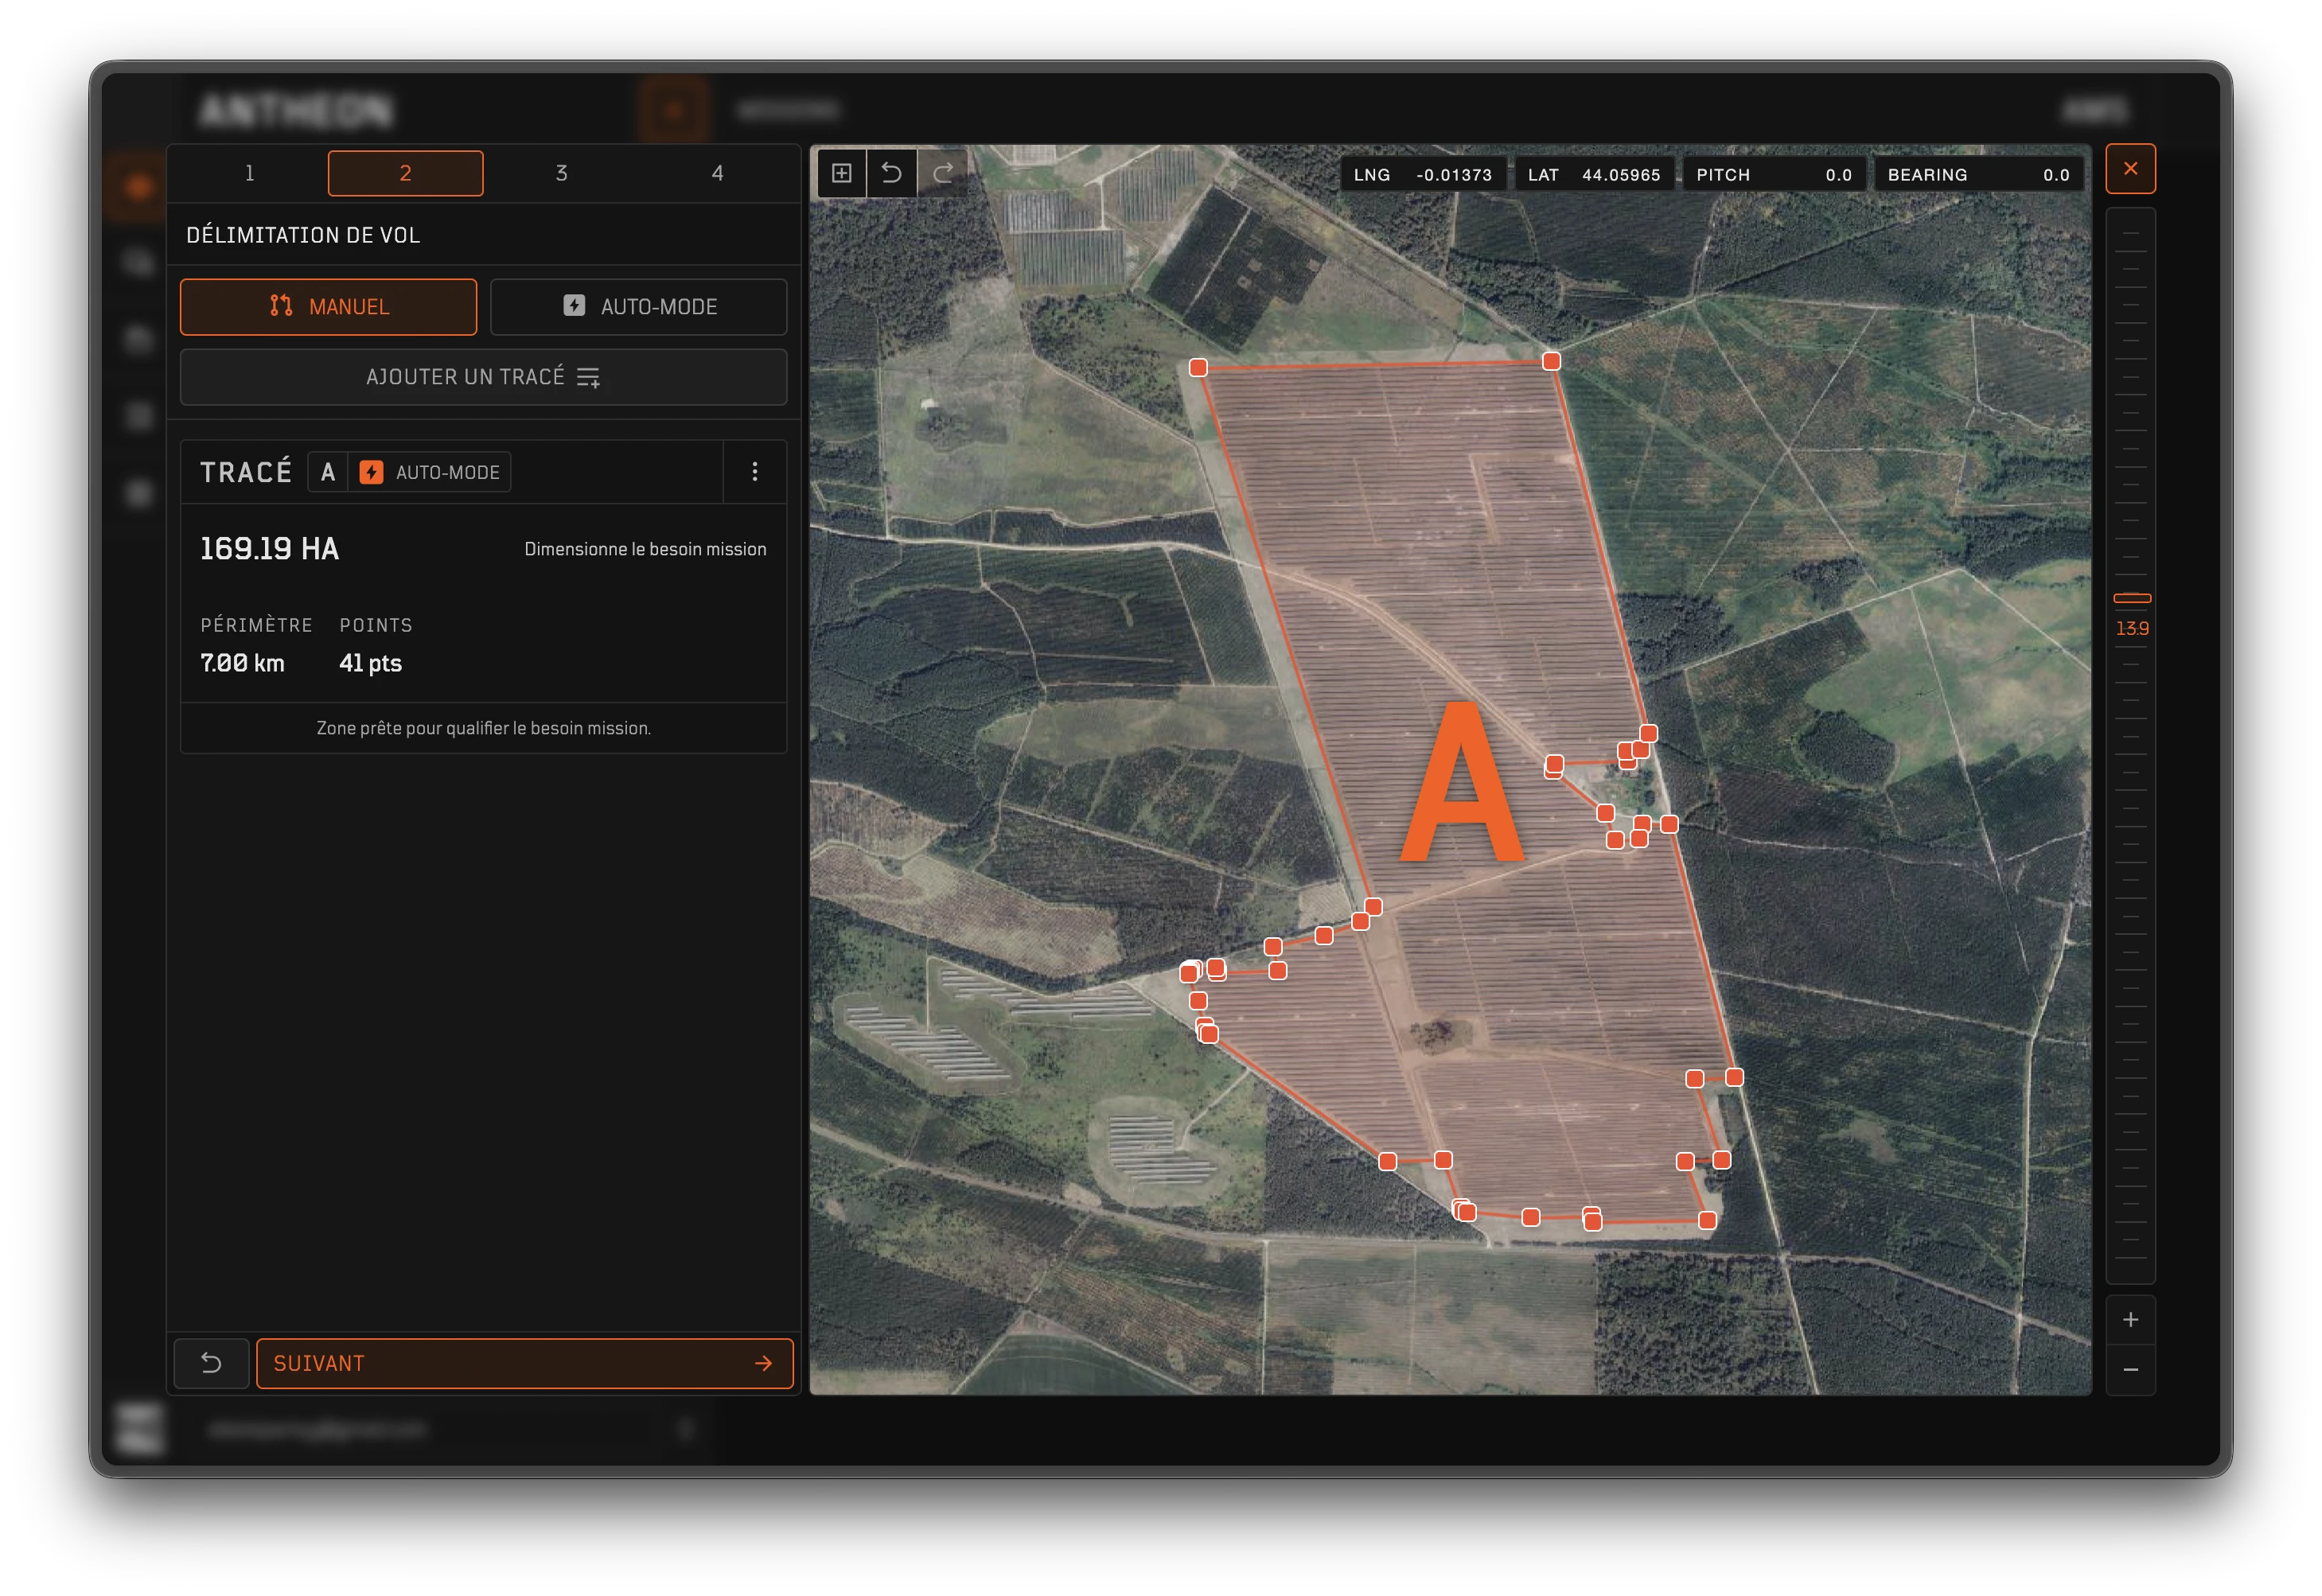Open Tracé A three-dot options menu

754,471
